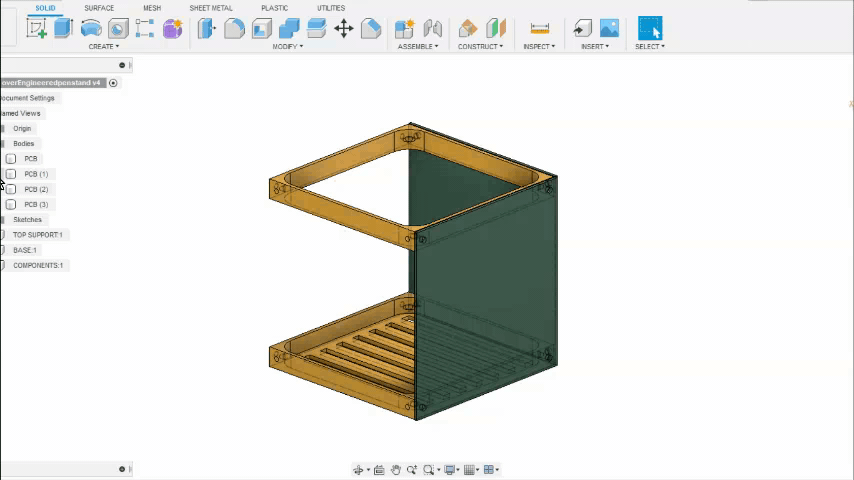Click the Create Sketch tool icon
854x480 pixels.
pos(36,28)
